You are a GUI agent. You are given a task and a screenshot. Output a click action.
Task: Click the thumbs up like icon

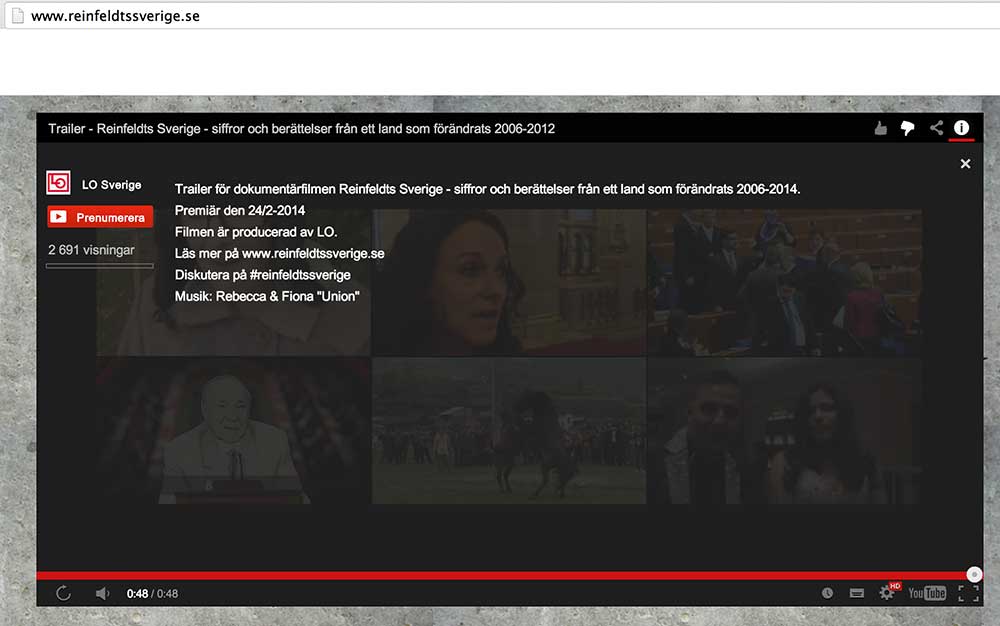[880, 128]
